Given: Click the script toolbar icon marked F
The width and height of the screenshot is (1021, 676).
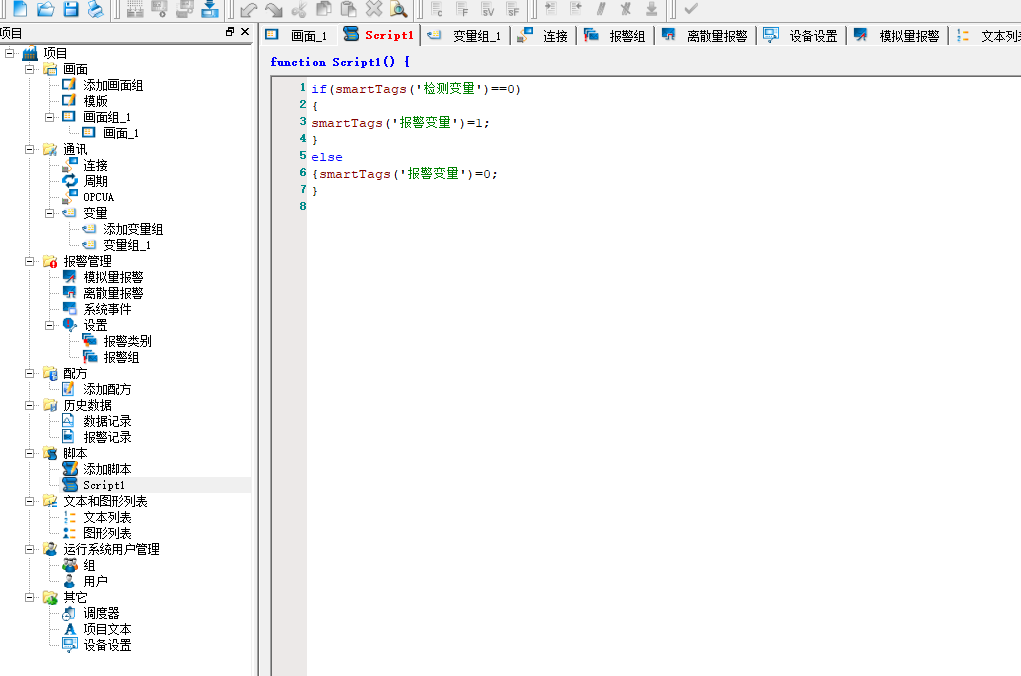Looking at the screenshot, I should click(462, 9).
